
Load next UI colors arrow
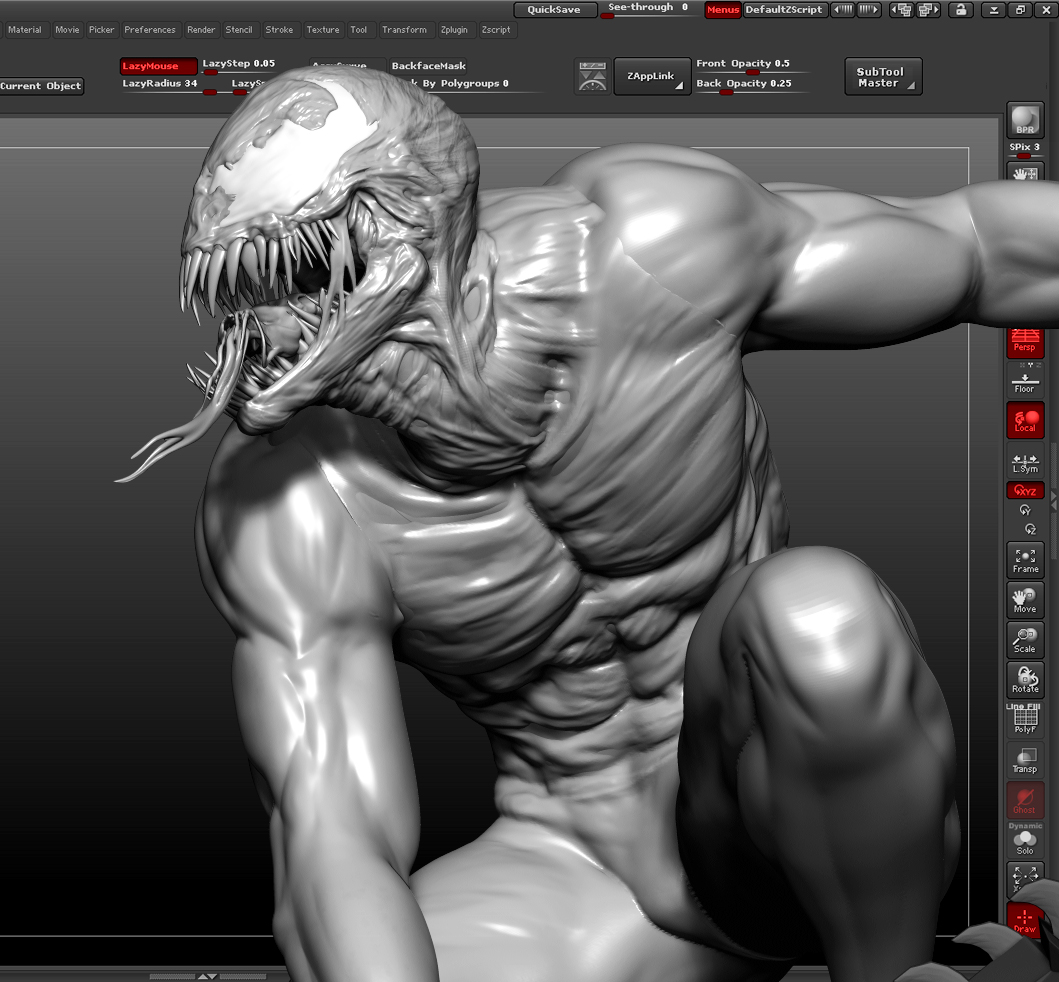(x=869, y=9)
